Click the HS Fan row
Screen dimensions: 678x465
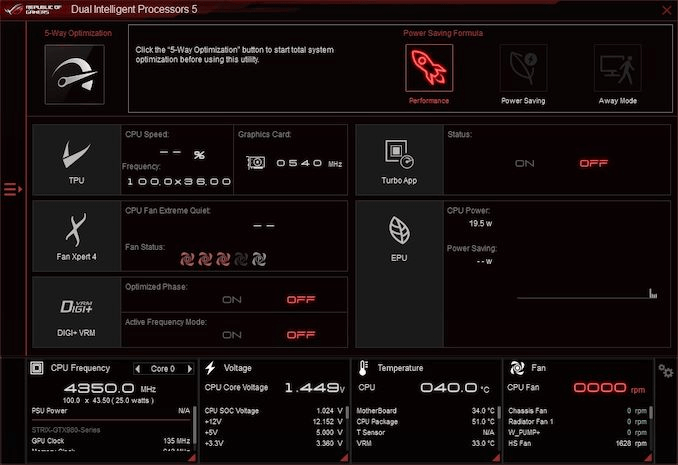point(577,443)
